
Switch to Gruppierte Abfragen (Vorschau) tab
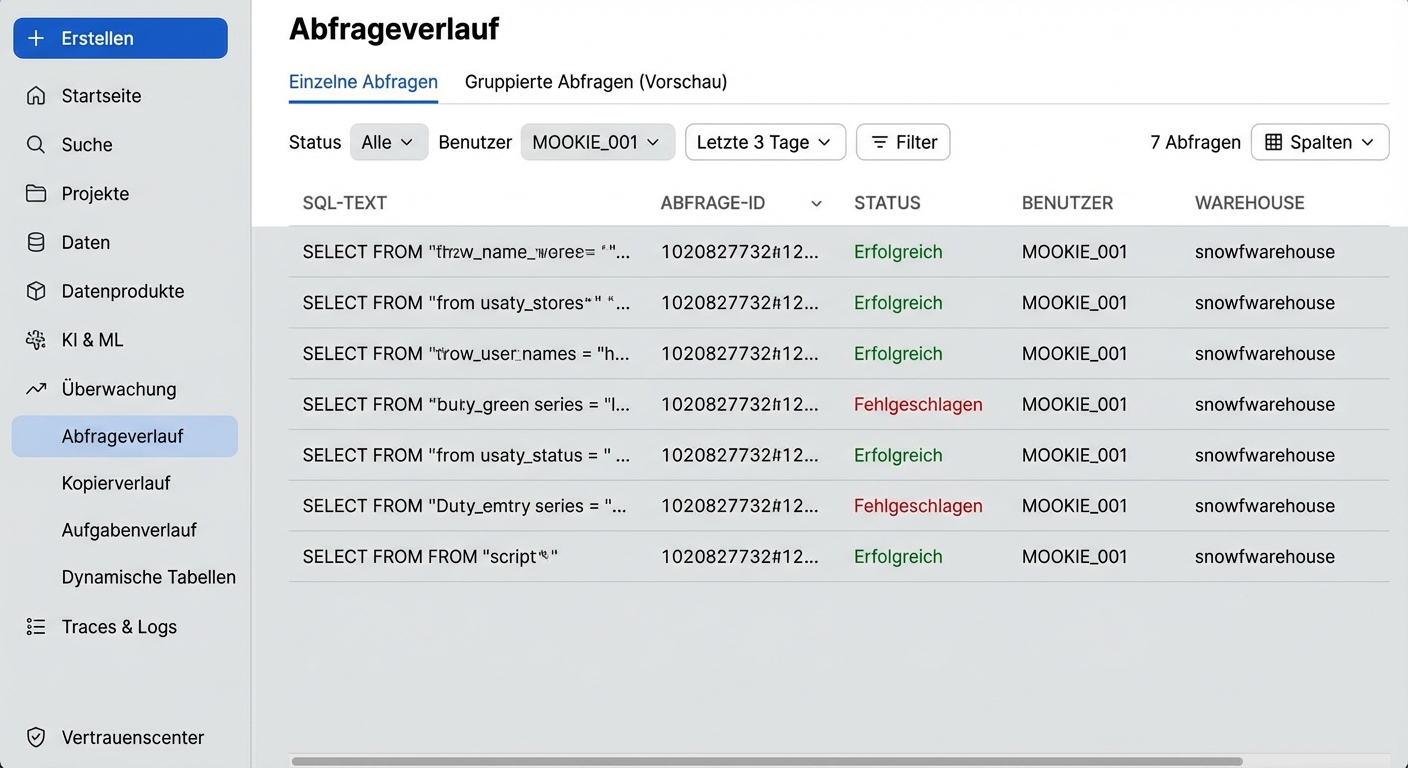pyautogui.click(x=596, y=82)
